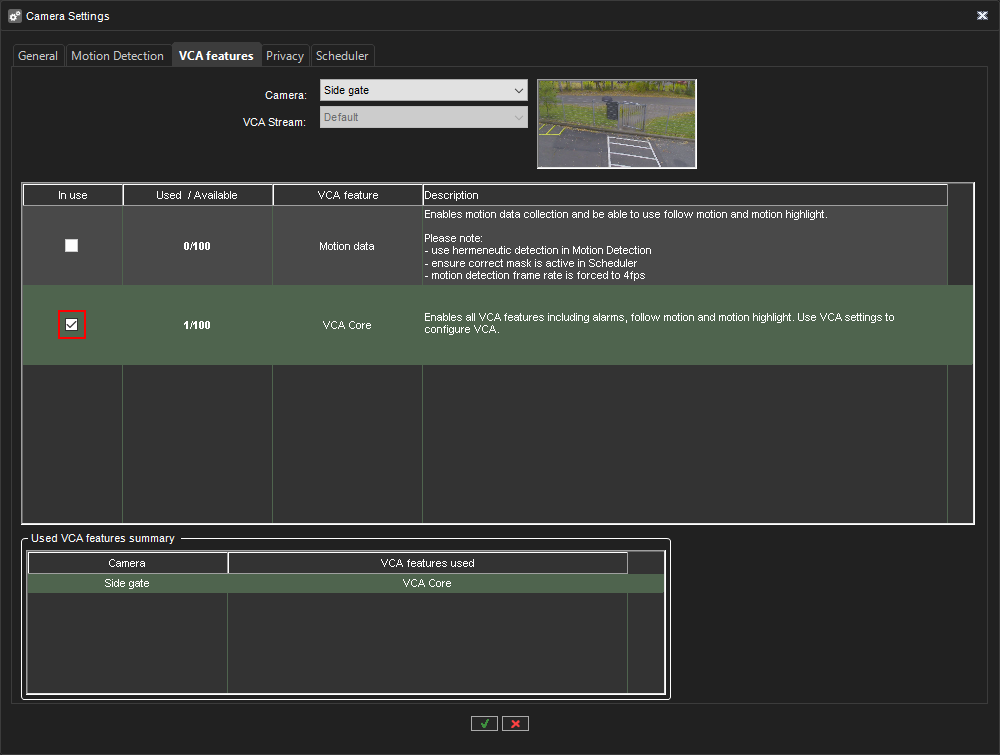Select the Side gate row in summary
Image resolution: width=1000 pixels, height=755 pixels.
(x=127, y=582)
